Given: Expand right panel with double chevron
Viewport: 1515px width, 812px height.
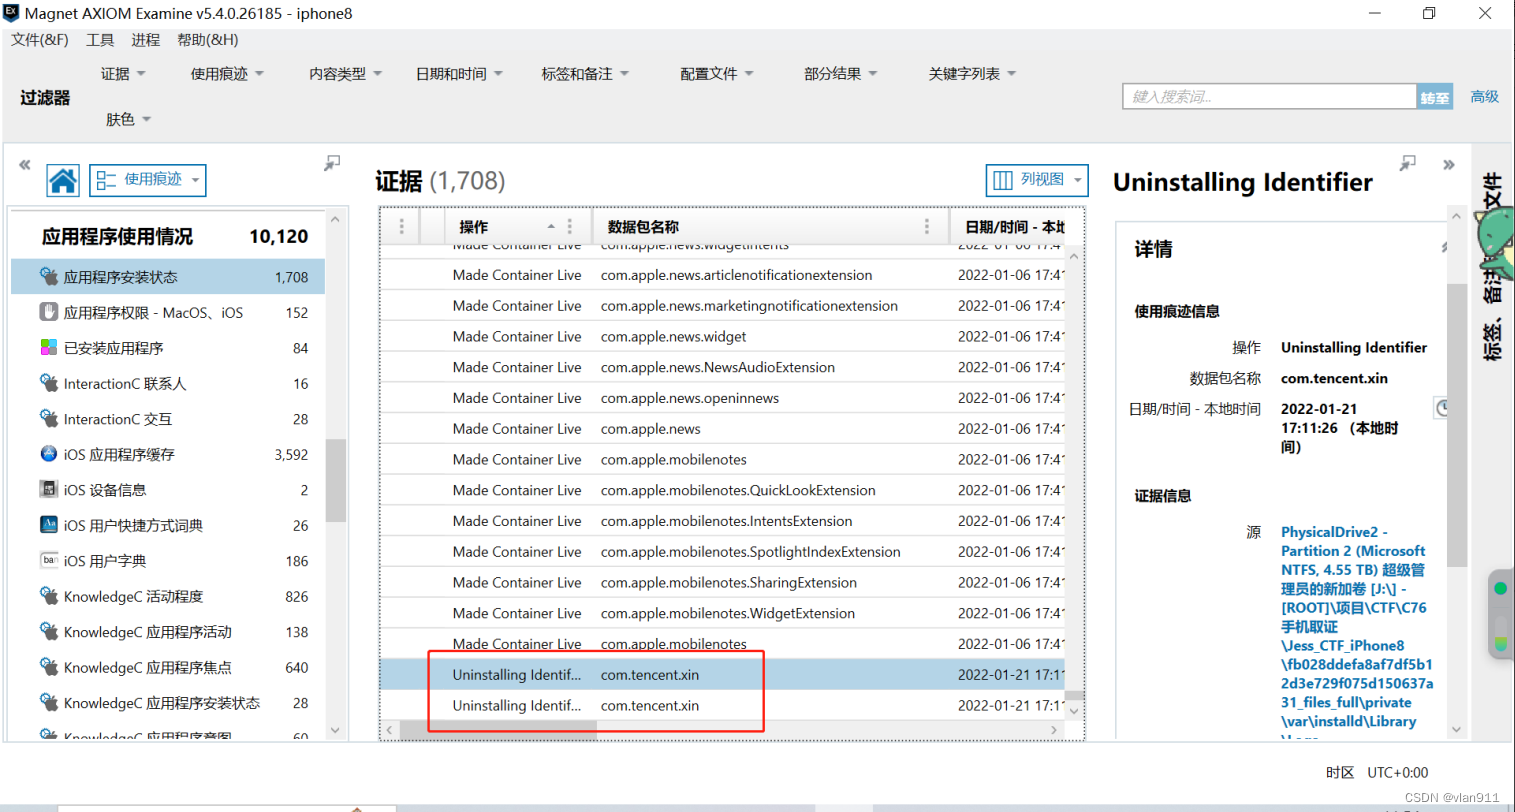Looking at the screenshot, I should point(1448,165).
